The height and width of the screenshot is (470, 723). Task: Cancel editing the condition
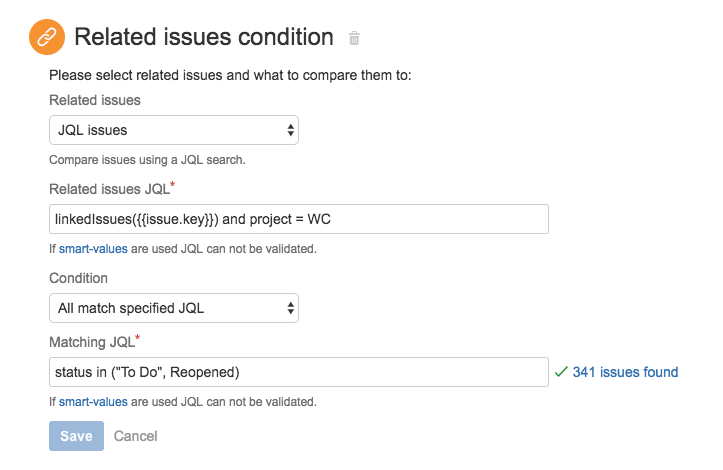coord(135,436)
